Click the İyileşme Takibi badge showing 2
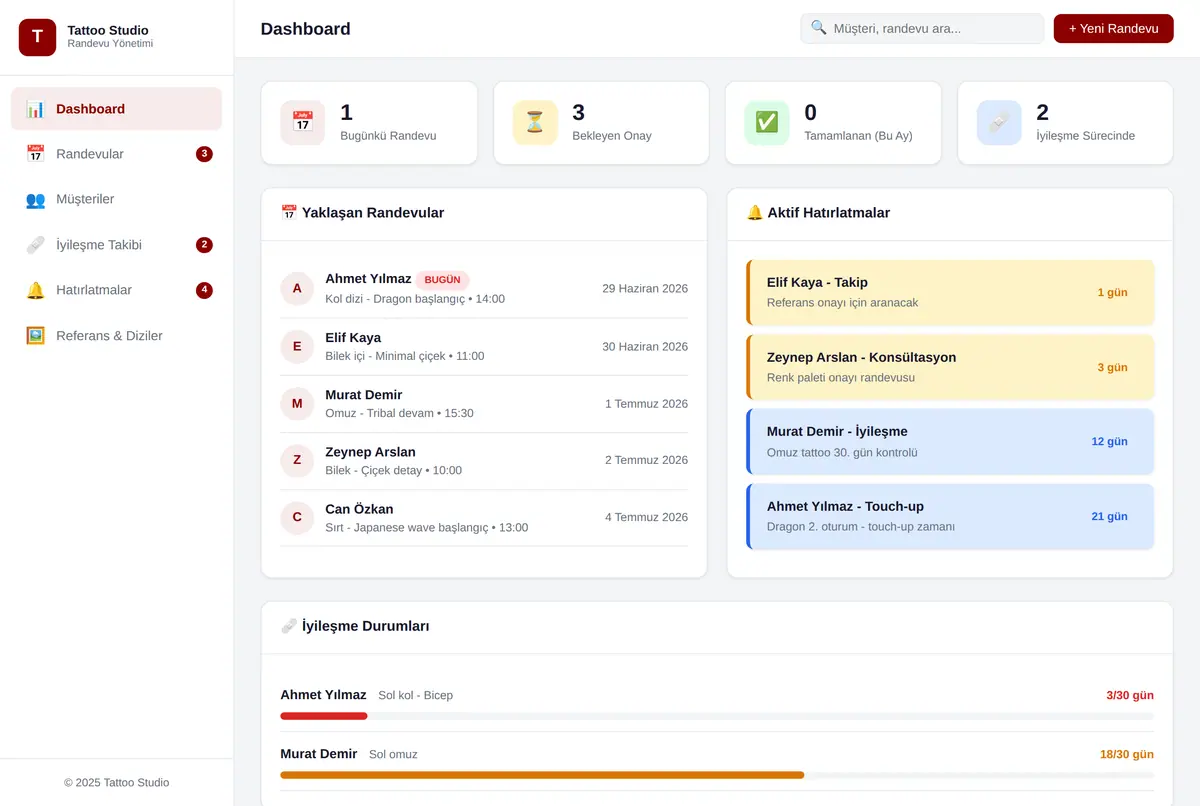This screenshot has height=806, width=1200. 204,245
